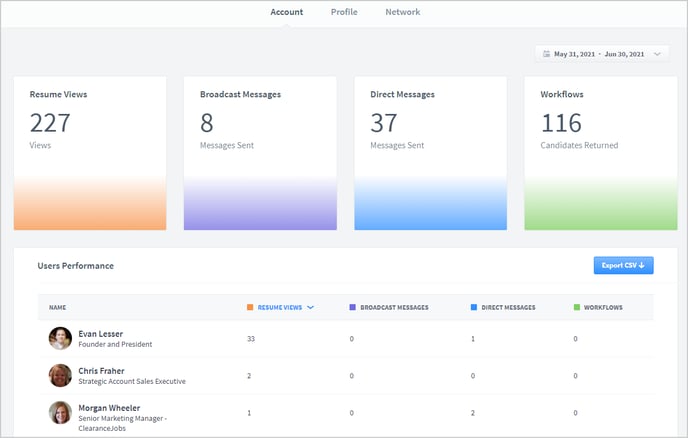Click the Export CSV button

pos(624,266)
